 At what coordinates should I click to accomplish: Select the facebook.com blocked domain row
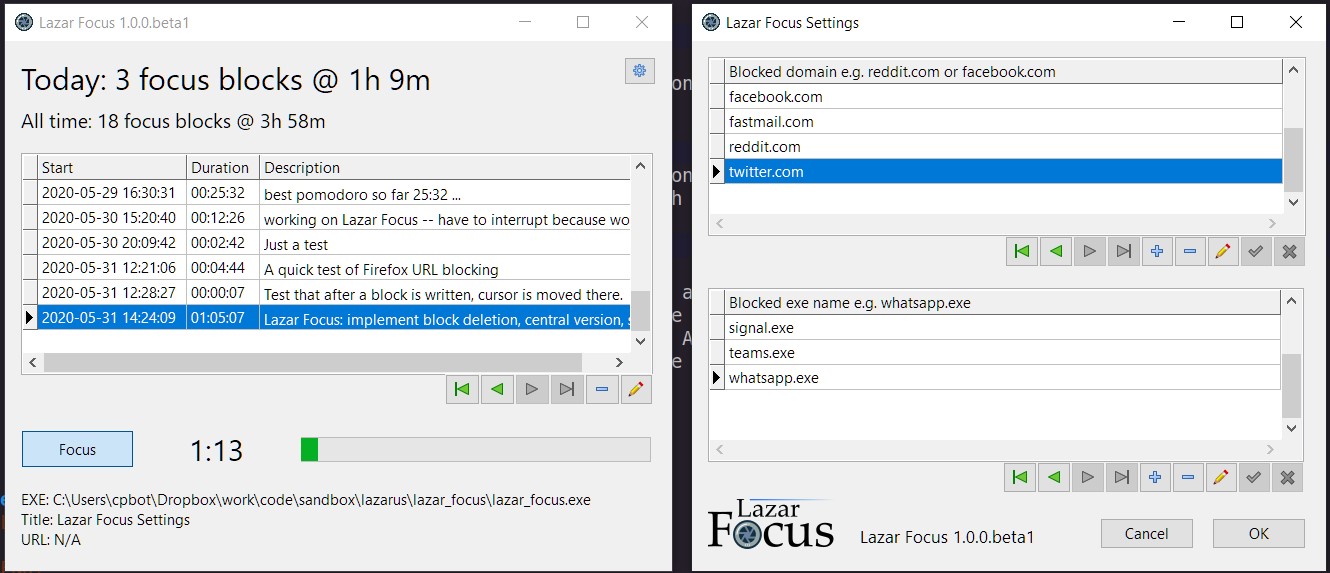(x=1003, y=97)
